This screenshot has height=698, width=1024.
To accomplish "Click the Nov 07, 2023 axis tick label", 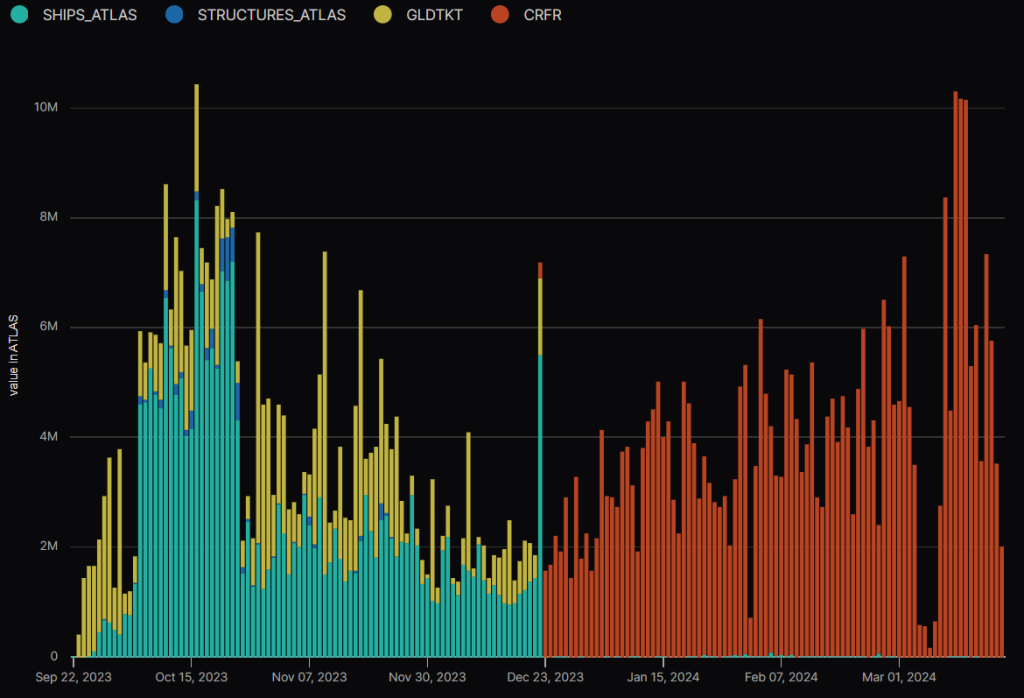I will click(310, 677).
